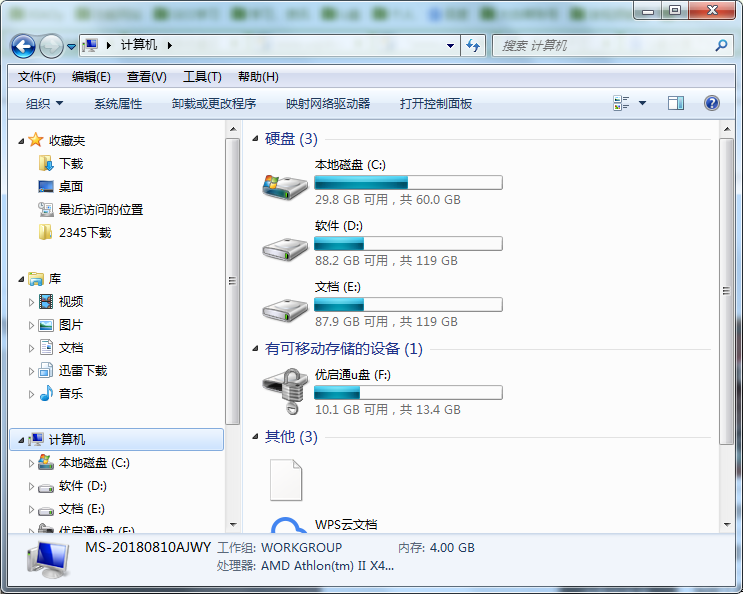Open the 组织 dropdown menu
743x594 pixels.
click(x=44, y=103)
